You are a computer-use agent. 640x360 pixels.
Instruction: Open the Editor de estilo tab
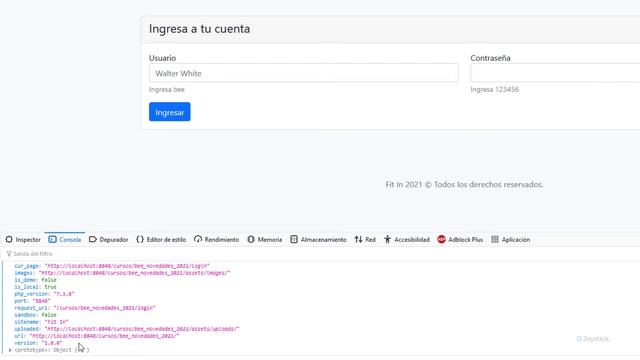161,240
